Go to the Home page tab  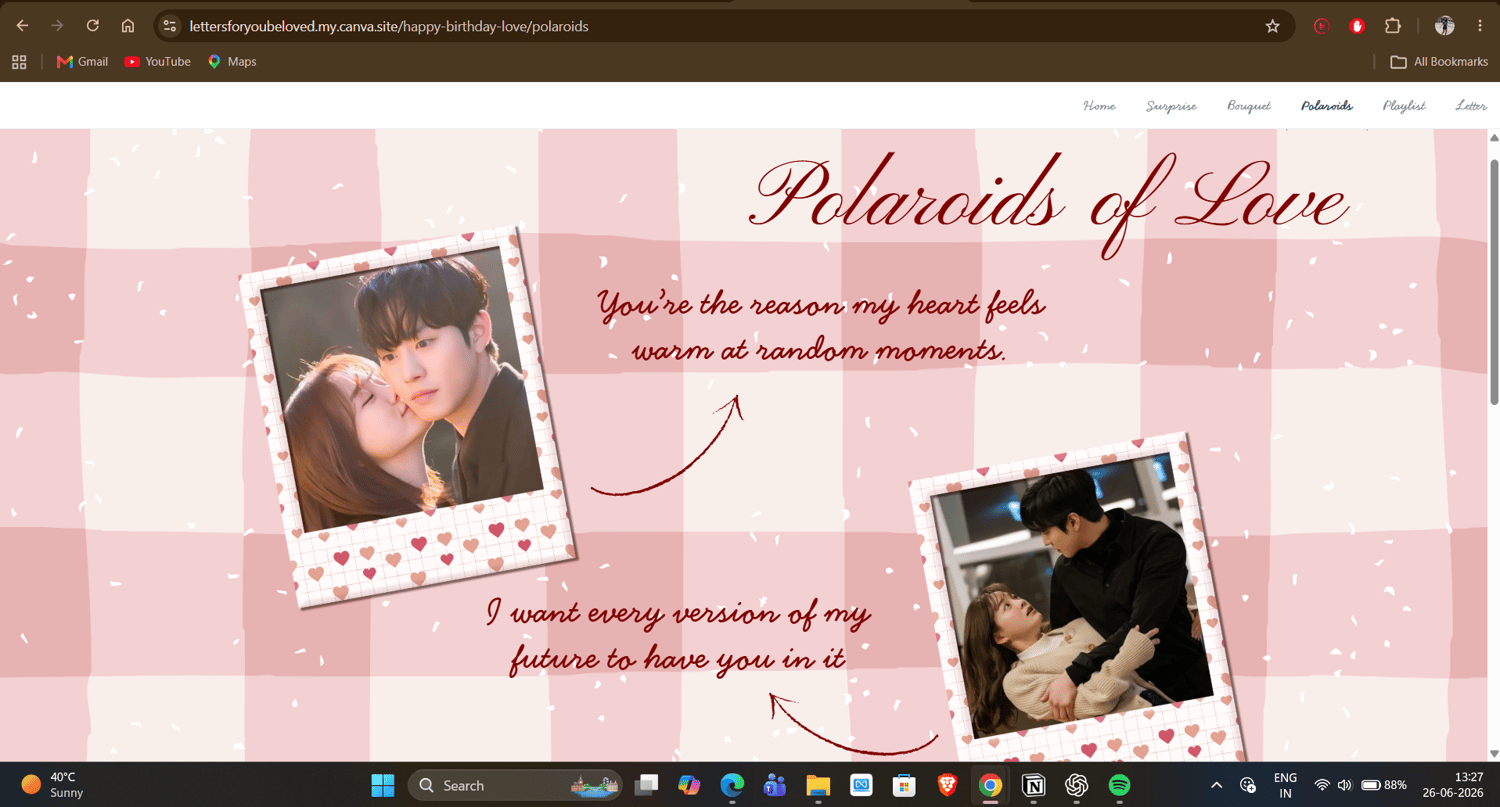1099,105
